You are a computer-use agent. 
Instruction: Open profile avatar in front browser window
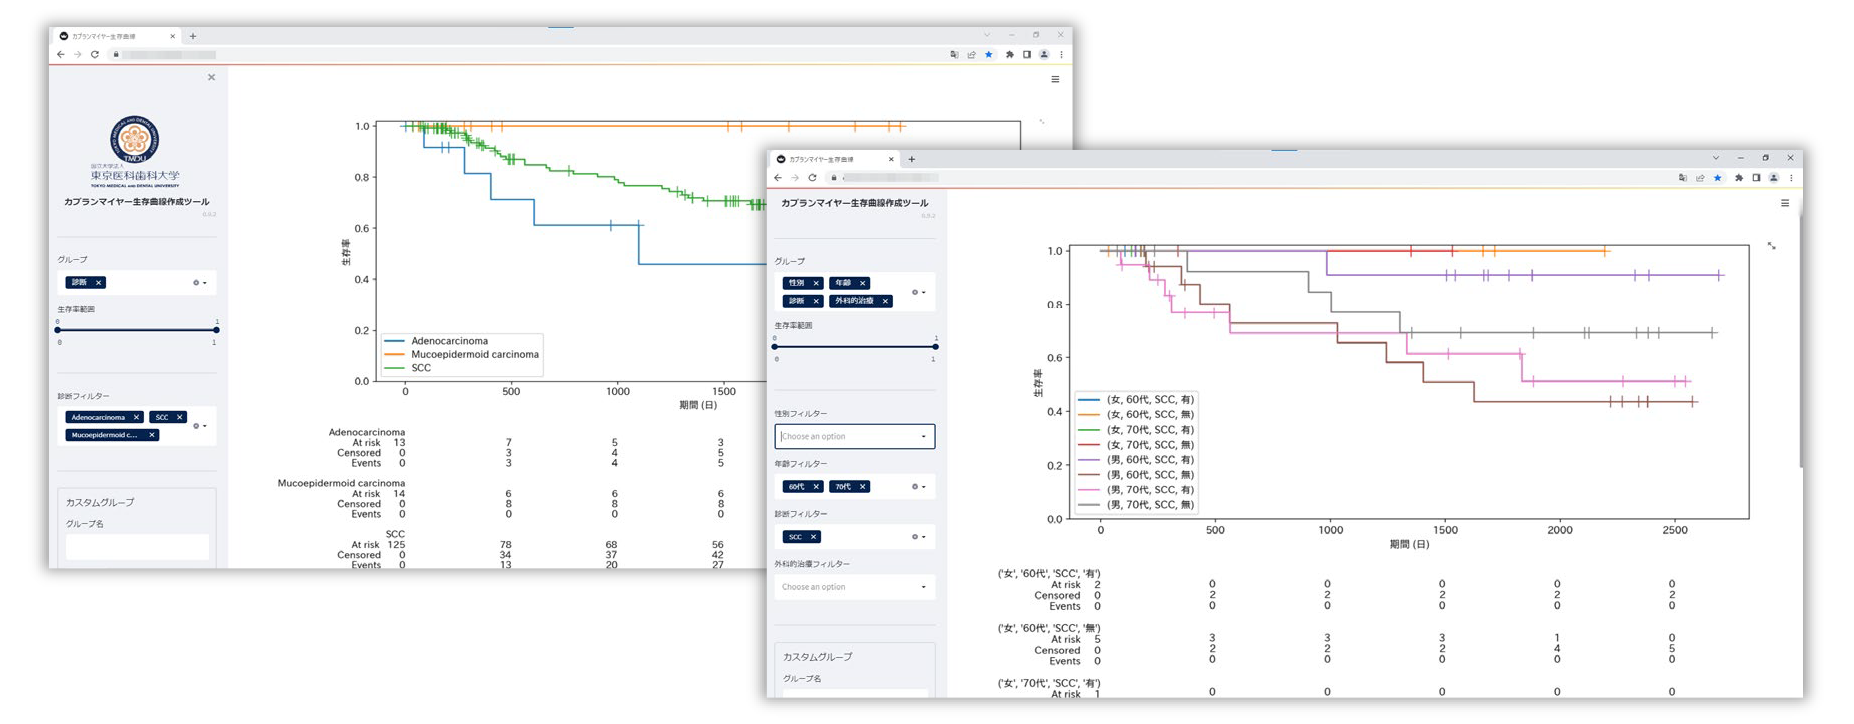1773,178
